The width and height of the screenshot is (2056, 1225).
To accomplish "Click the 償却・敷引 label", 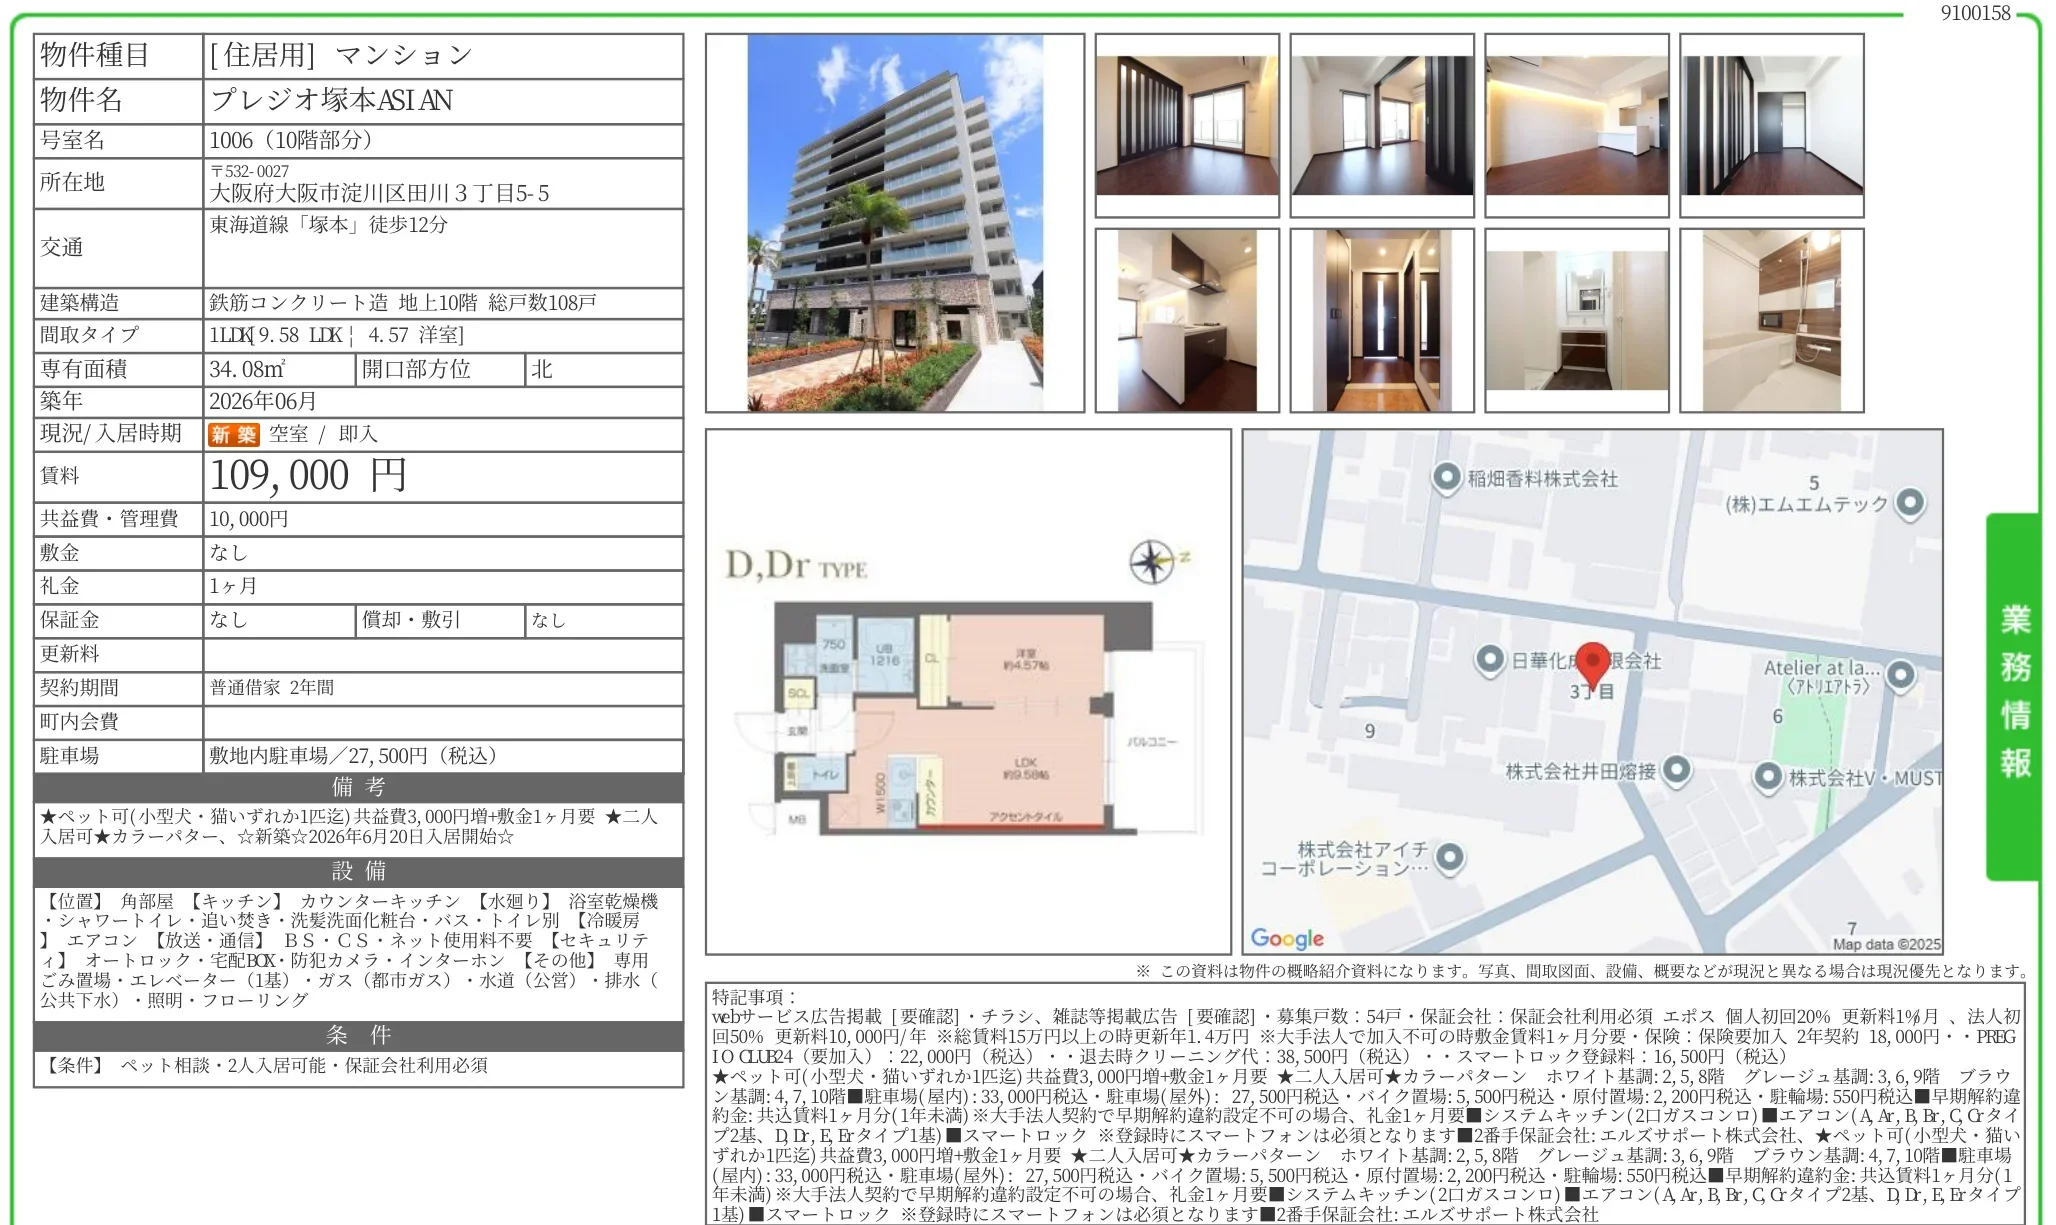I will [411, 620].
